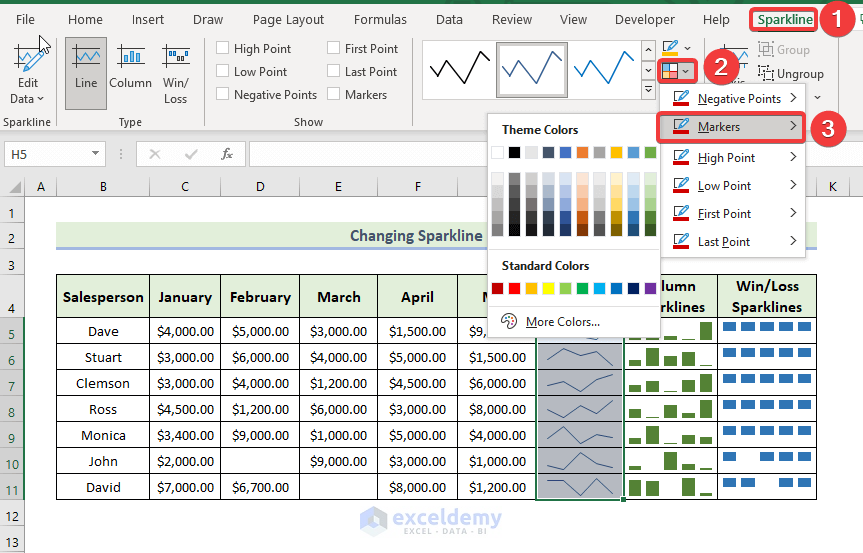863x553 pixels.
Task: Pick the green theme color swatch
Action: [x=651, y=152]
